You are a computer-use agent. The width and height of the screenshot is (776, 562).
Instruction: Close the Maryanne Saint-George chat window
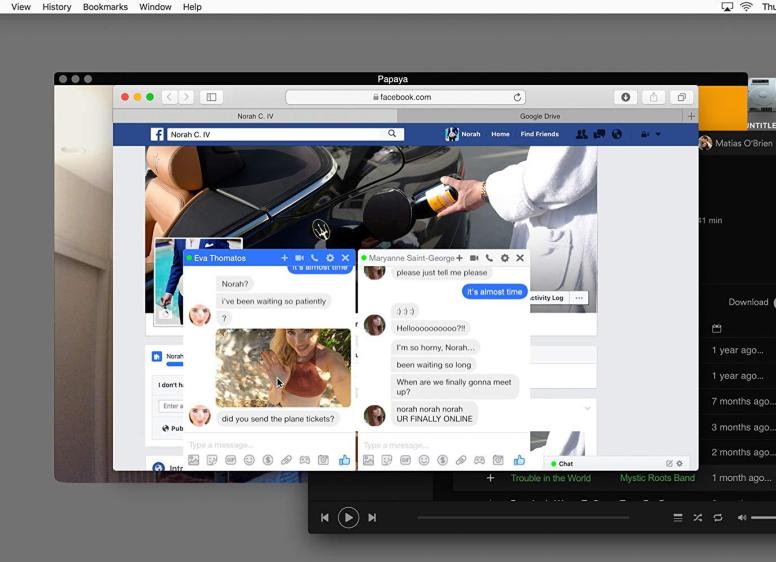point(520,258)
